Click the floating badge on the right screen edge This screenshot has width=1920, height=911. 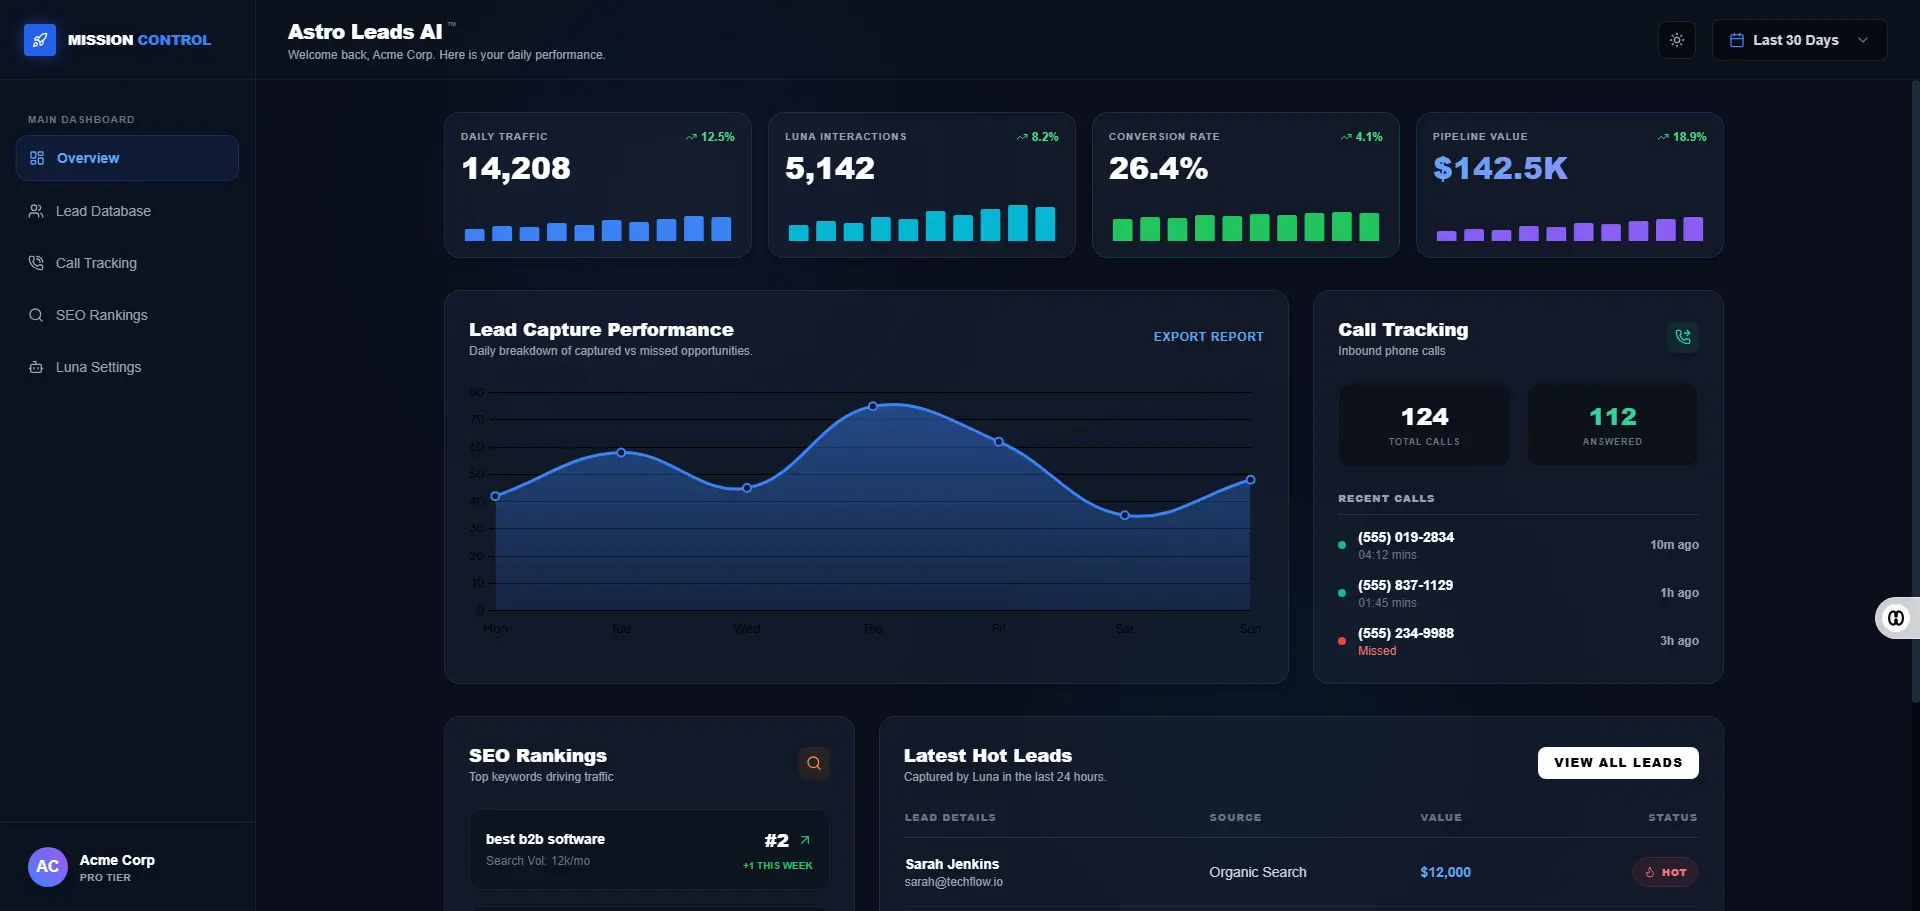(1896, 618)
